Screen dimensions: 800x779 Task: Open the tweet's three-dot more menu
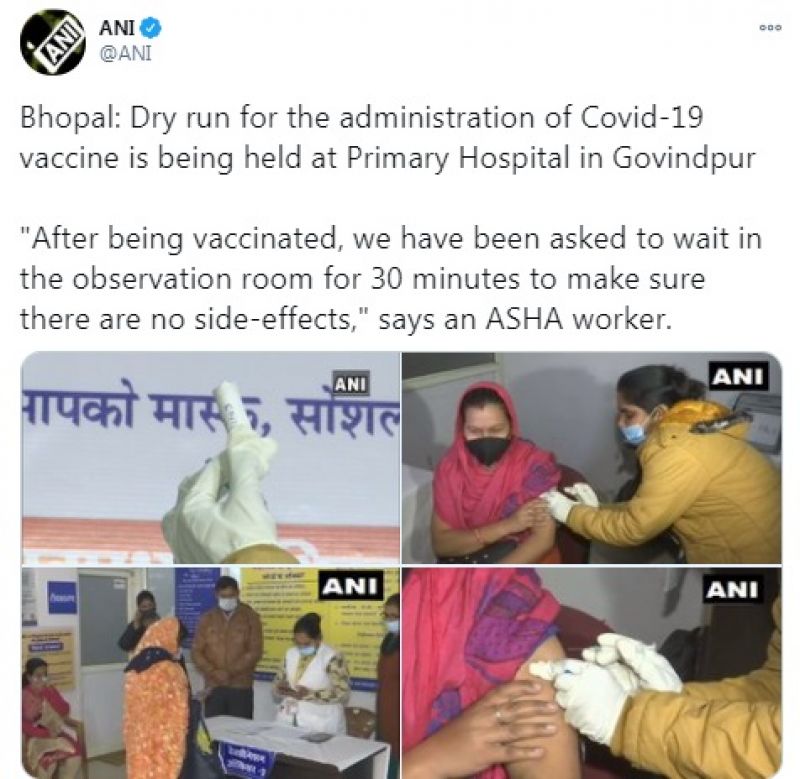pyautogui.click(x=770, y=28)
